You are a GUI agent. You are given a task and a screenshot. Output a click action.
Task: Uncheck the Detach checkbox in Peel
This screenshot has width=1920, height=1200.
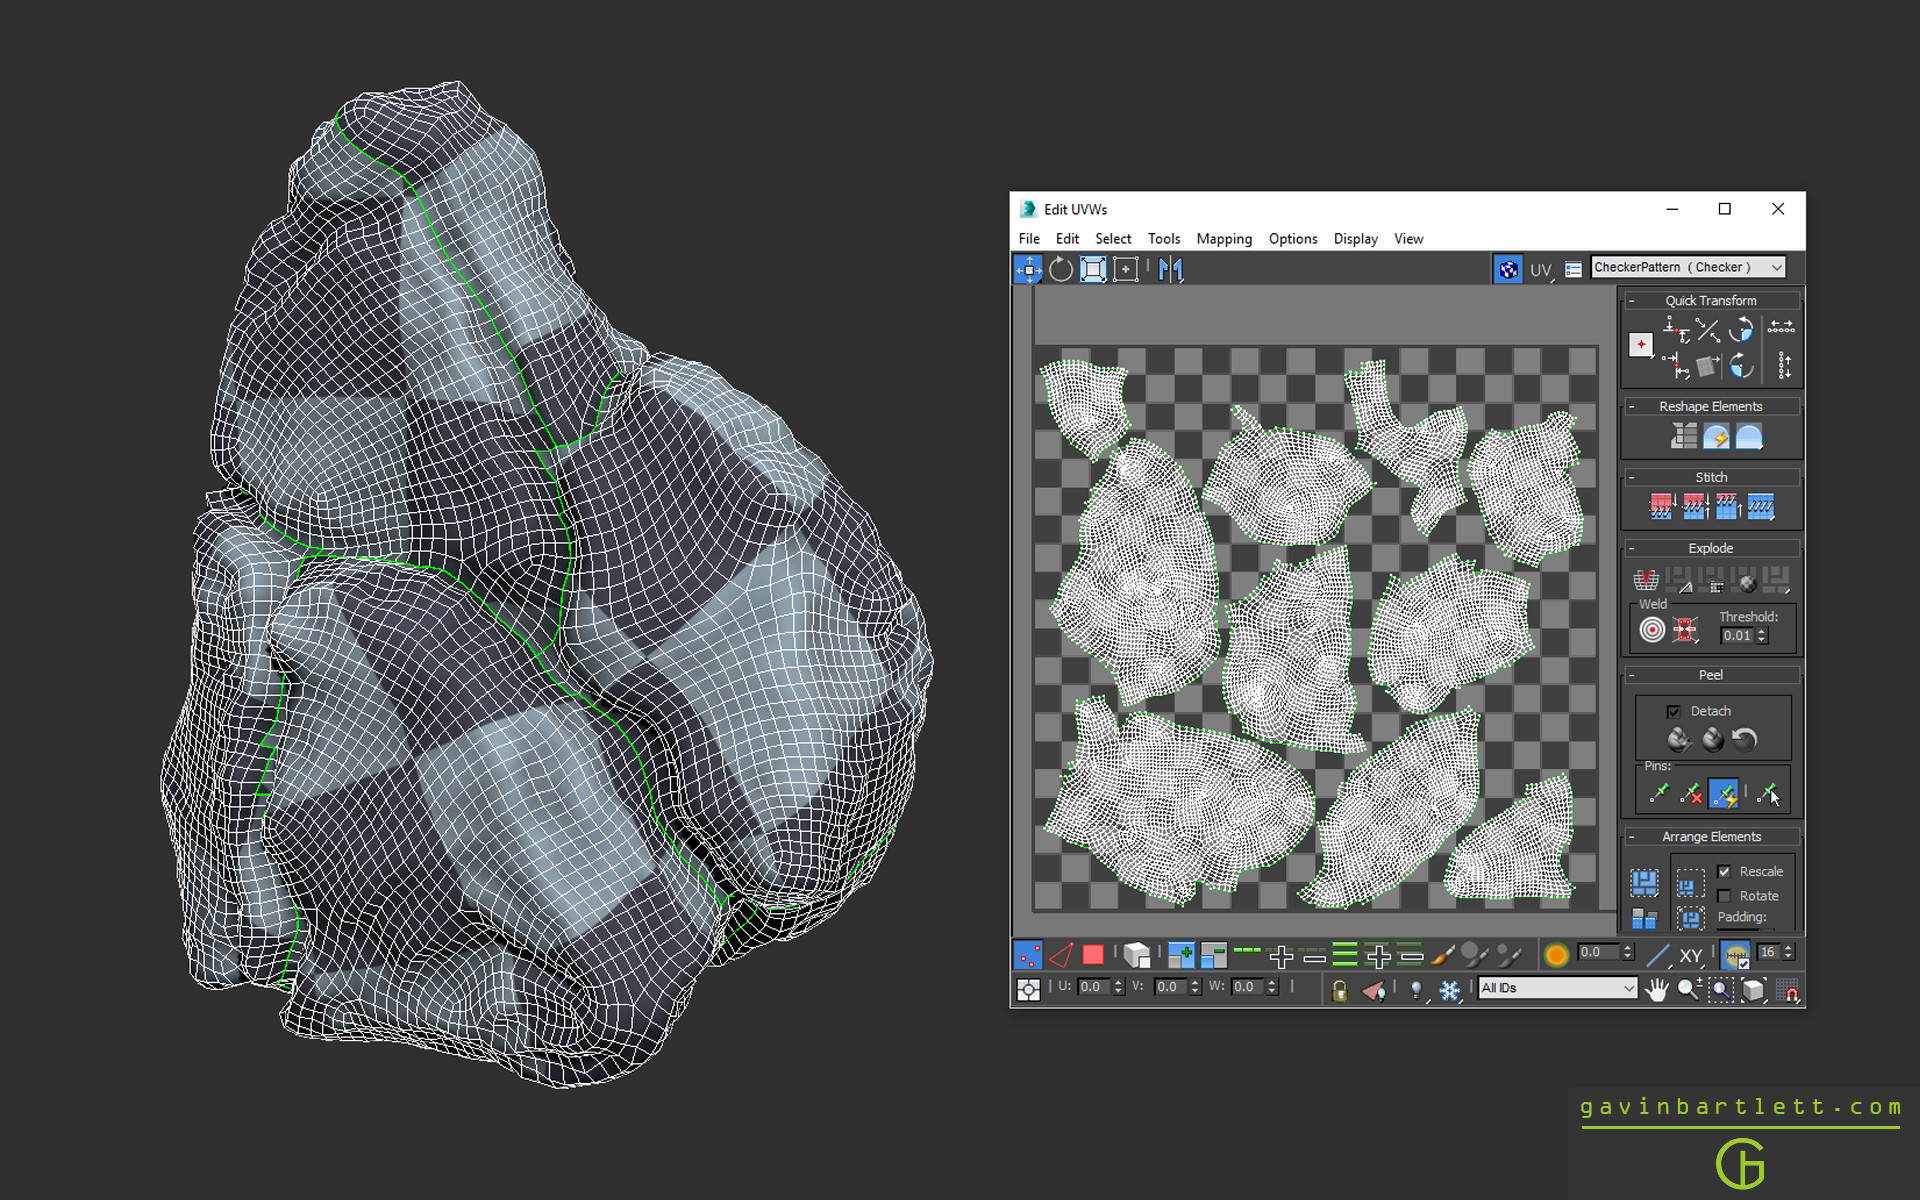(x=1673, y=711)
